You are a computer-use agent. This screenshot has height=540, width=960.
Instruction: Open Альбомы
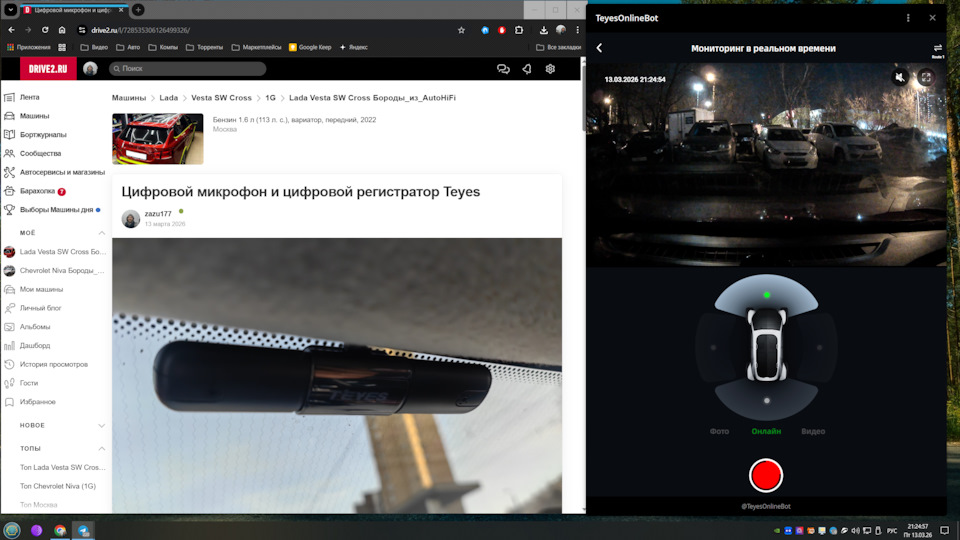tap(35, 327)
